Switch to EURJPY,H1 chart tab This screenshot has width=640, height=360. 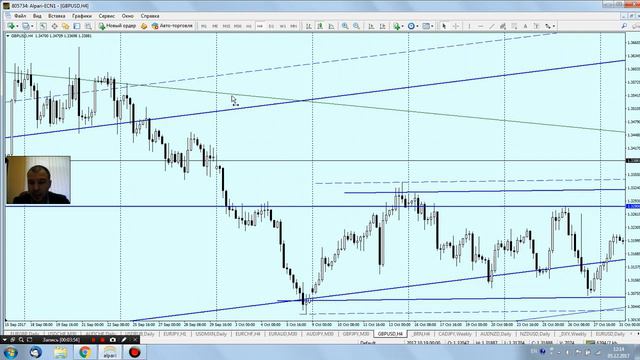click(x=175, y=334)
